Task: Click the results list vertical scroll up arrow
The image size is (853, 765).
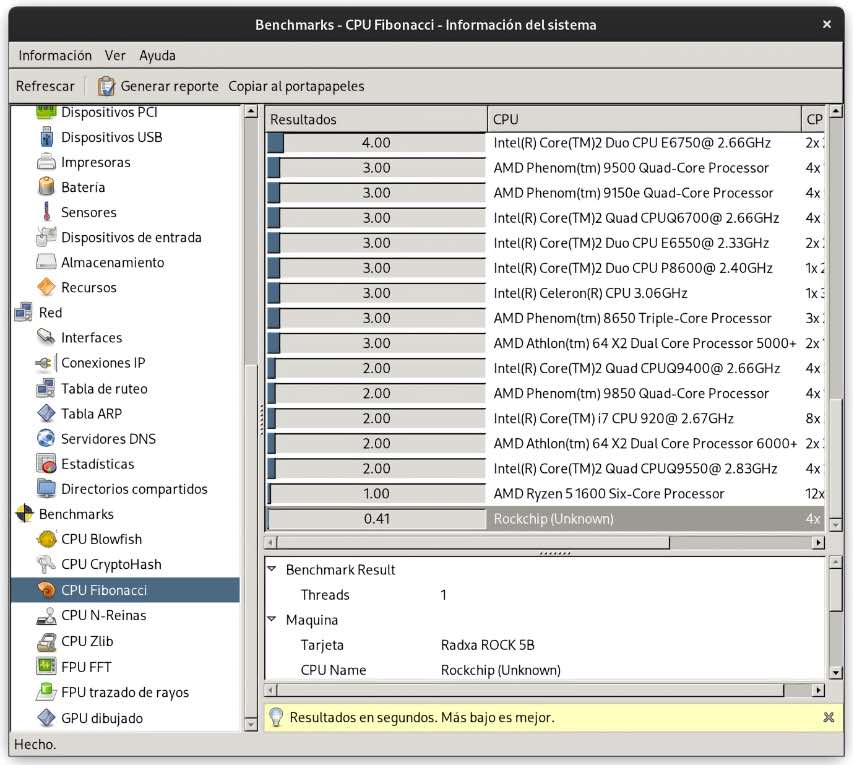Action: pos(836,111)
